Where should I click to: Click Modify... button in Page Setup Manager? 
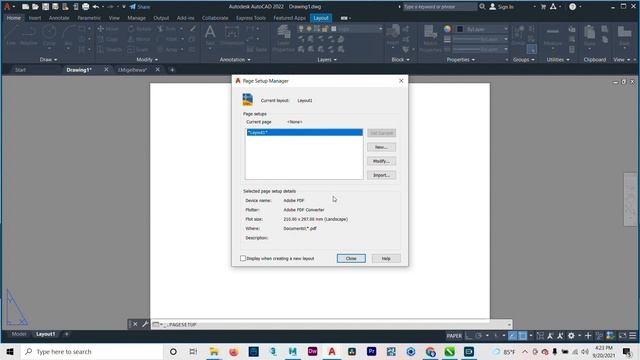(381, 161)
